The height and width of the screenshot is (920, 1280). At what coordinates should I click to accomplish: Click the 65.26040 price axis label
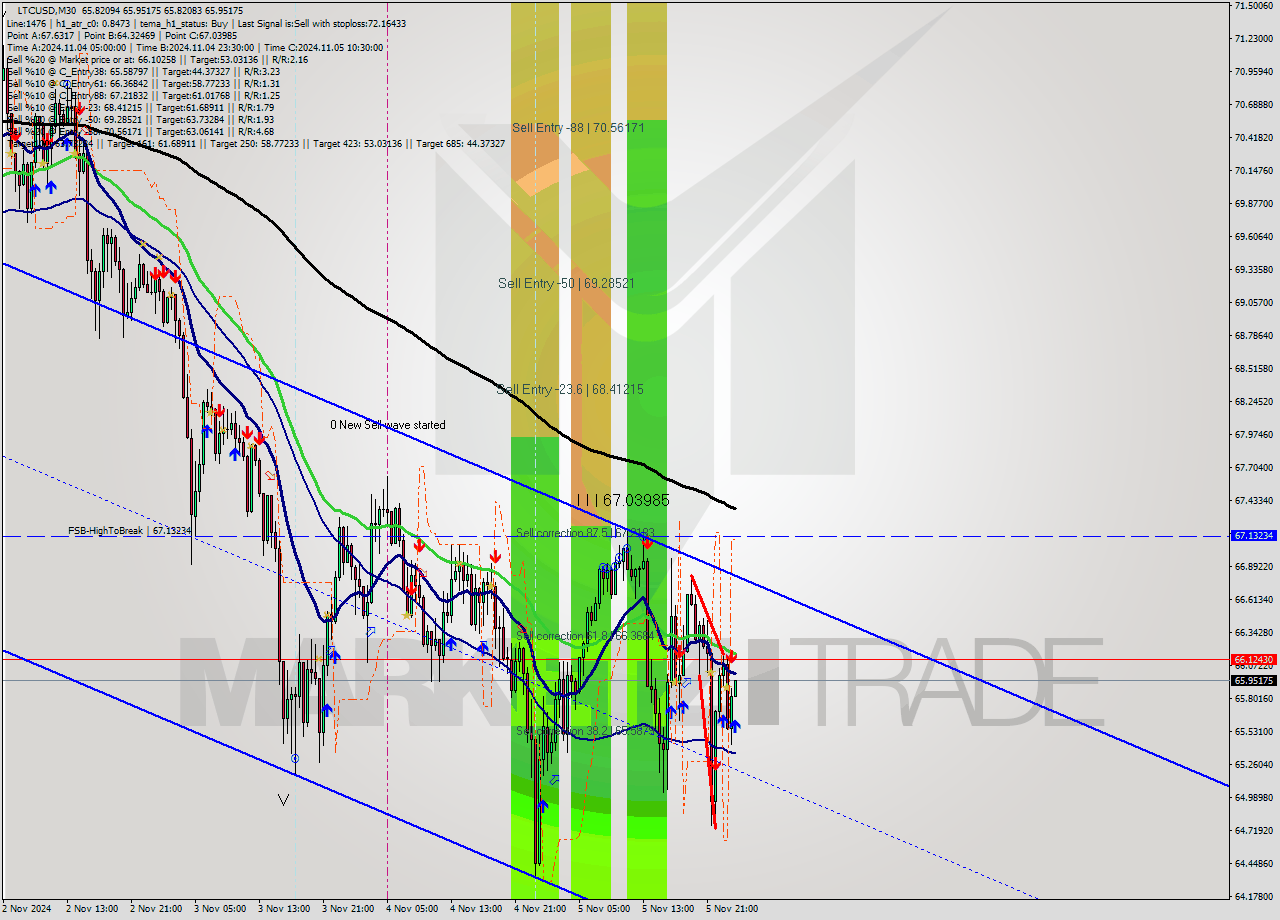click(x=1254, y=764)
